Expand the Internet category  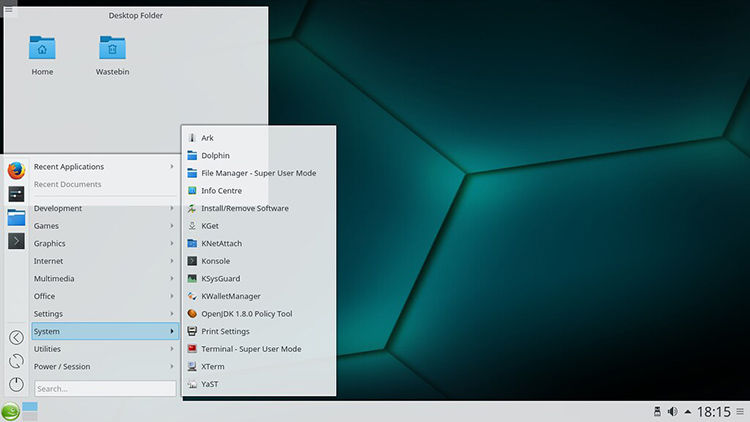click(x=105, y=261)
